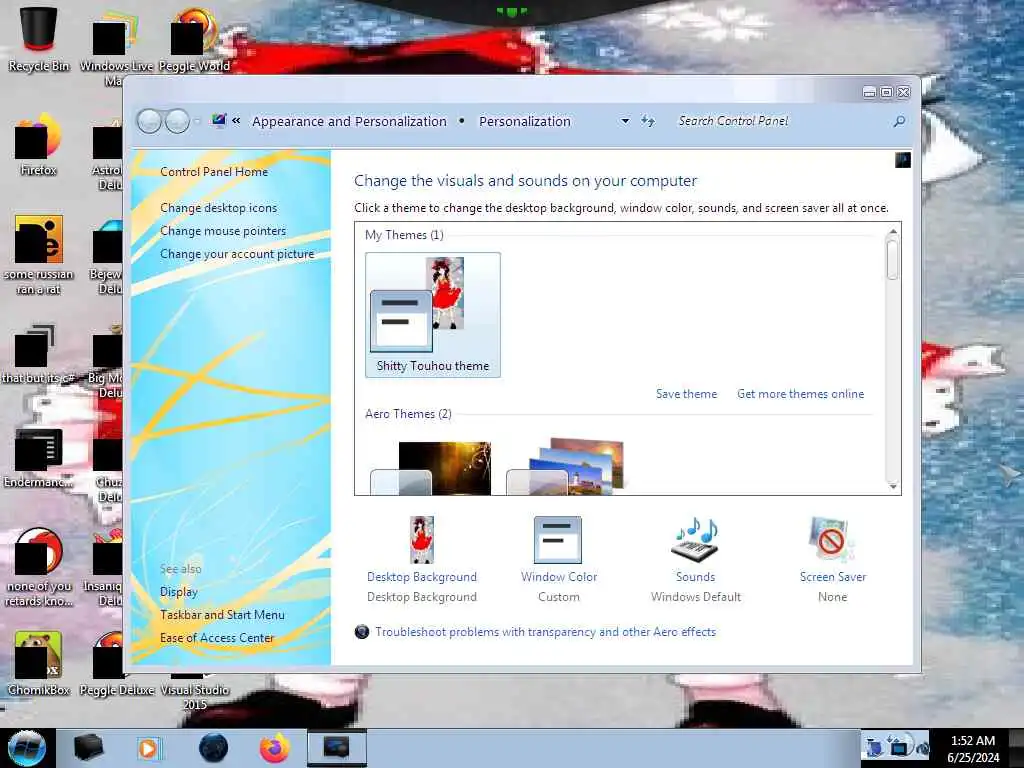Open Control Panel Home link
1024x768 pixels.
coord(214,172)
